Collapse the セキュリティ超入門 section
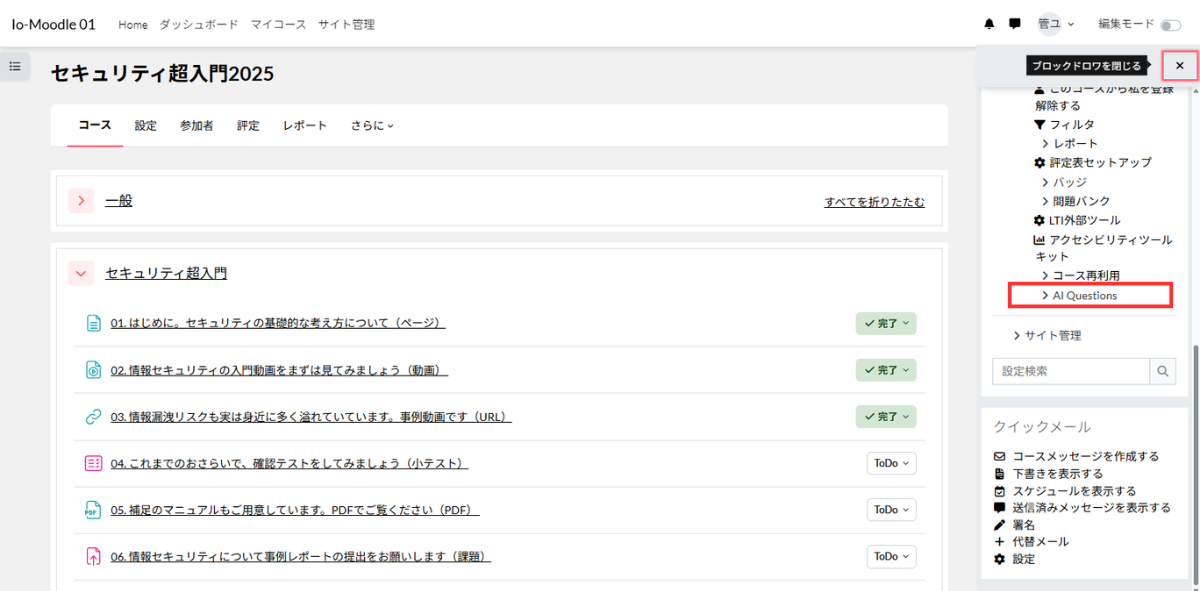1200x591 pixels. [81, 273]
